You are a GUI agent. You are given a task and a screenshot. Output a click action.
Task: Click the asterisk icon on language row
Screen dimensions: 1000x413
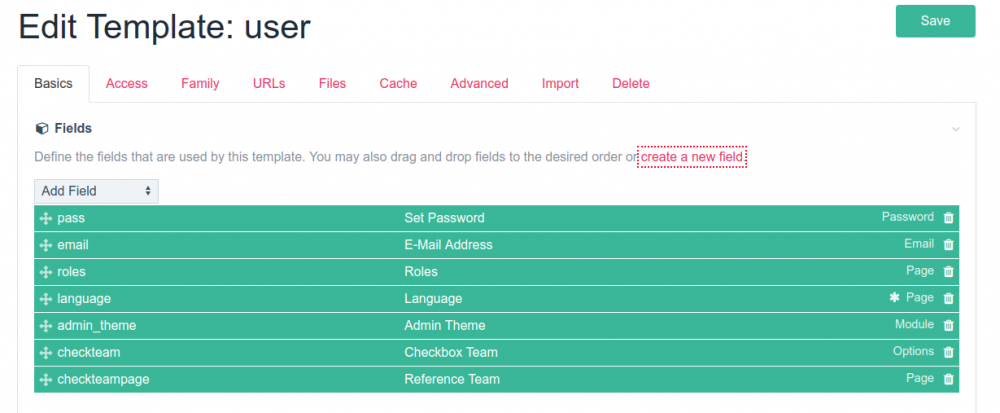(x=894, y=298)
